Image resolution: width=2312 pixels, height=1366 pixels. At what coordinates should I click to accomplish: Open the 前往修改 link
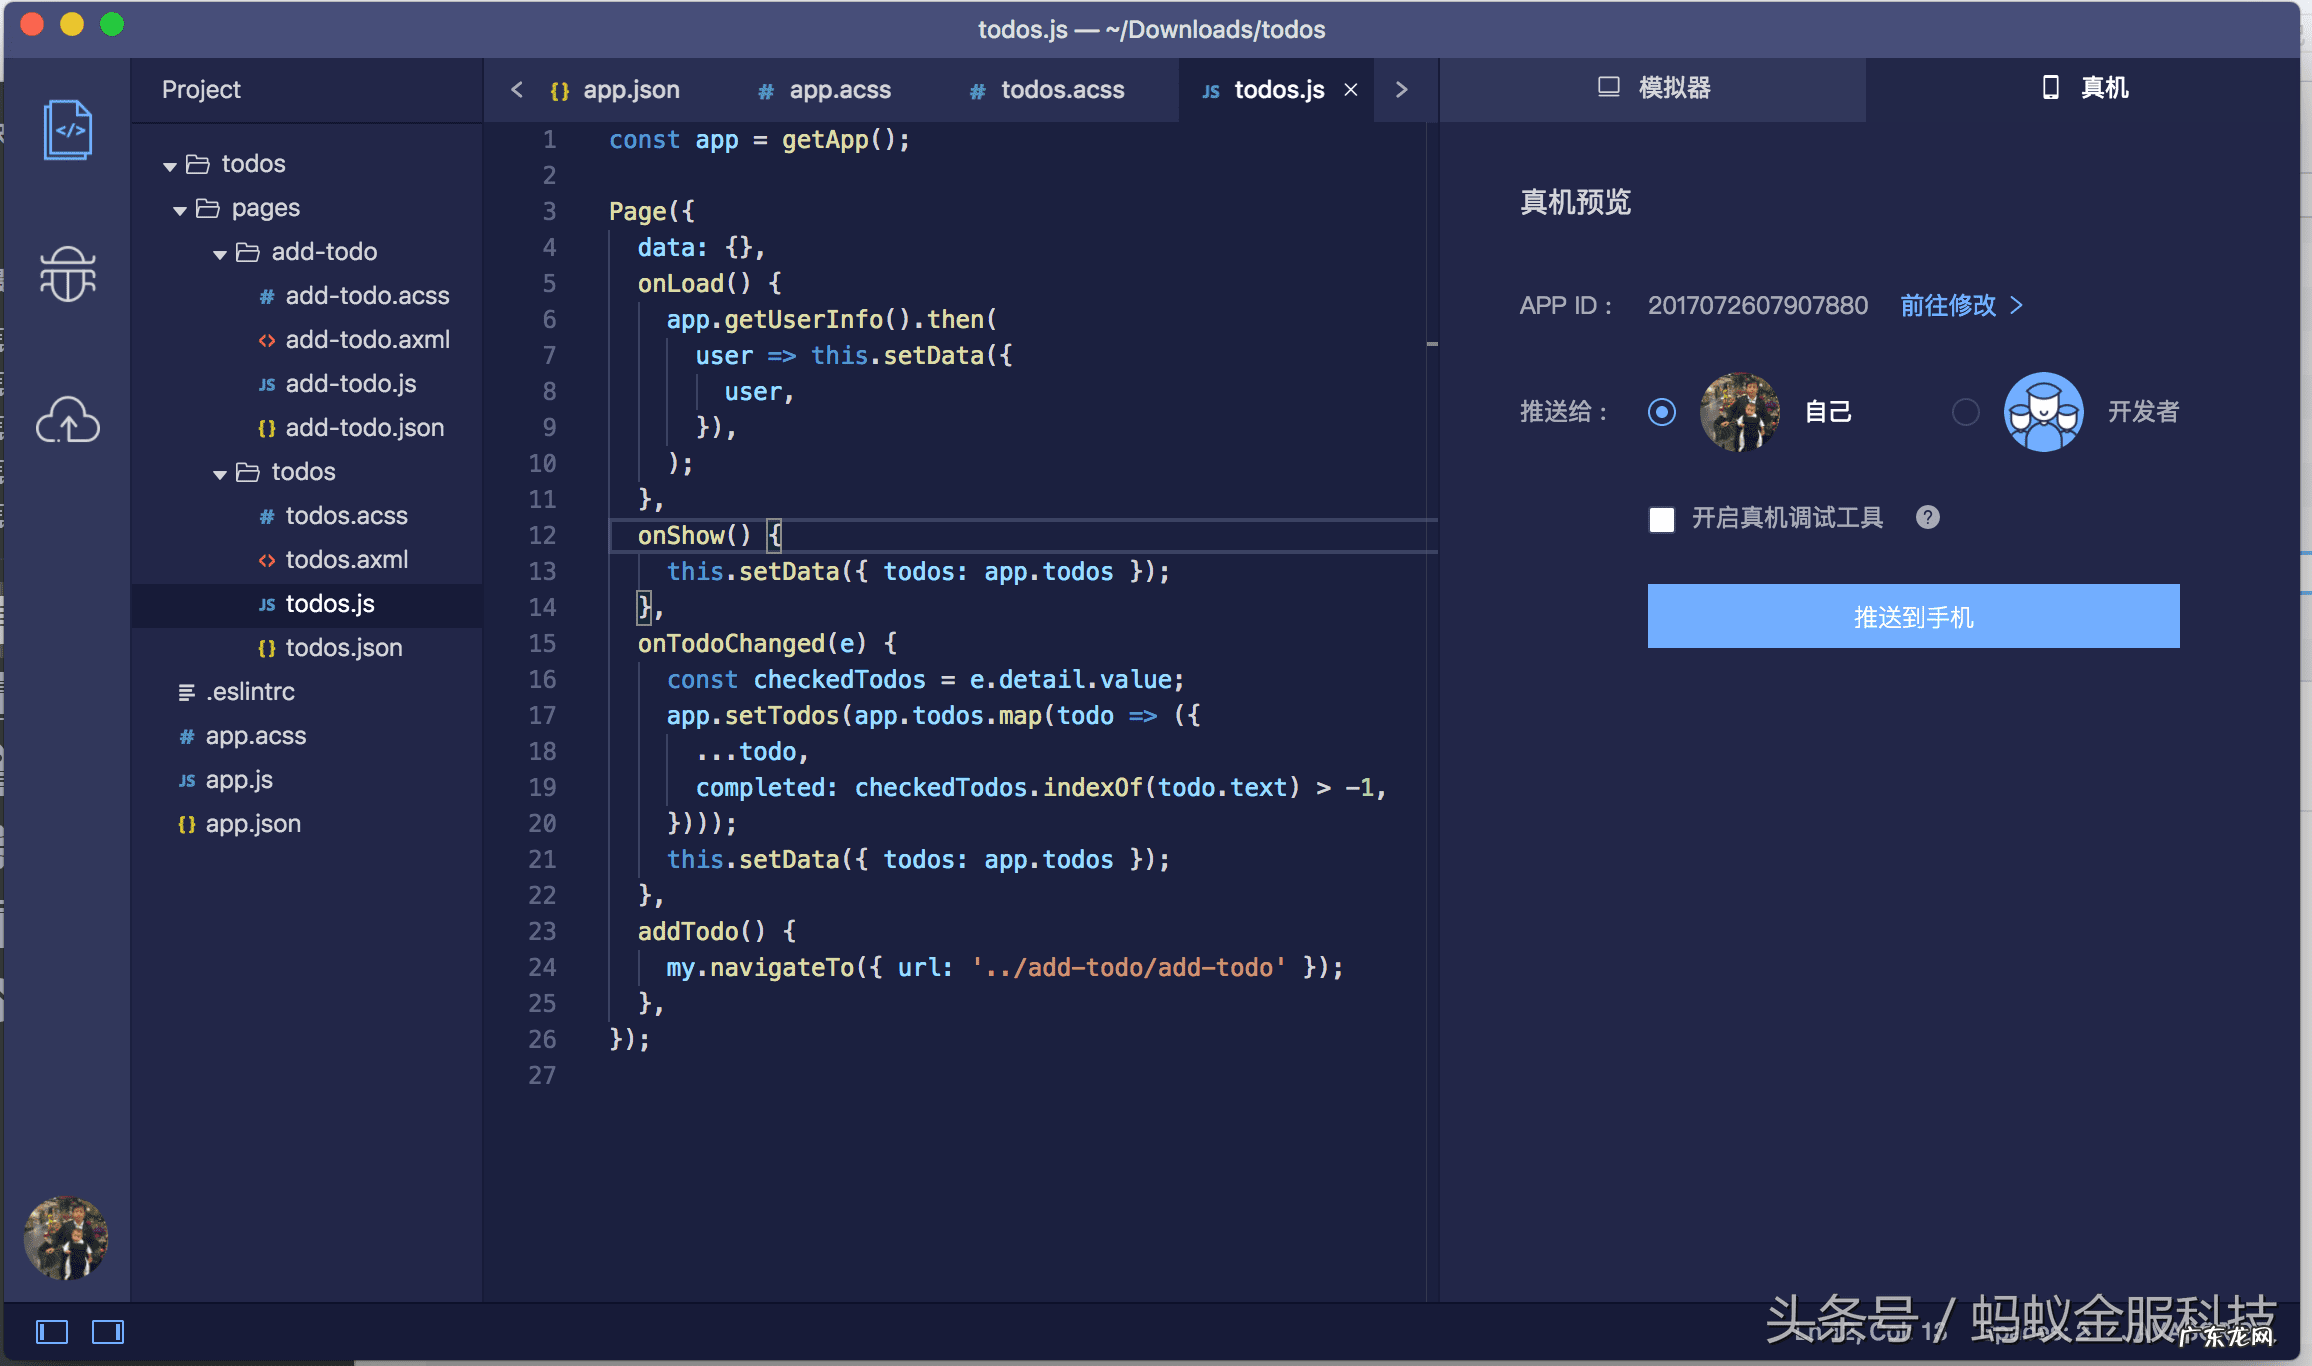pyautogui.click(x=1960, y=306)
